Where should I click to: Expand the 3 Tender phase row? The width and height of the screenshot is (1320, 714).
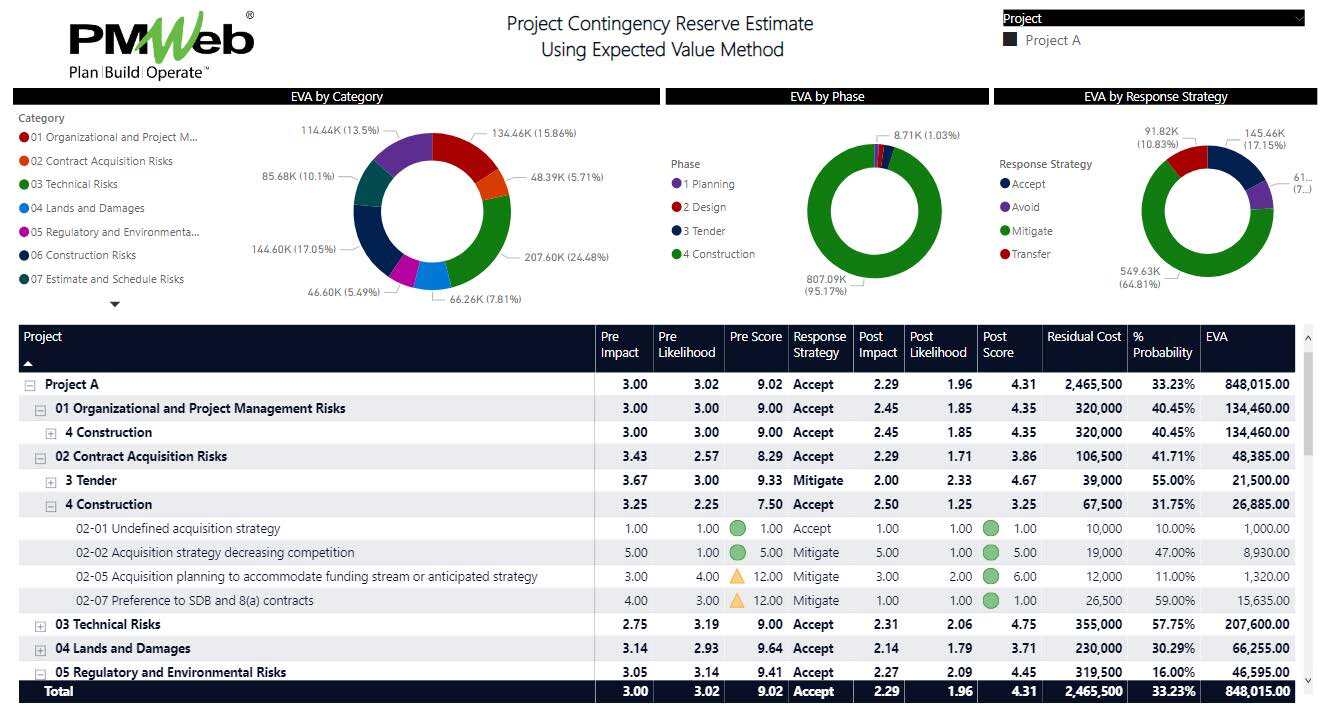(50, 481)
